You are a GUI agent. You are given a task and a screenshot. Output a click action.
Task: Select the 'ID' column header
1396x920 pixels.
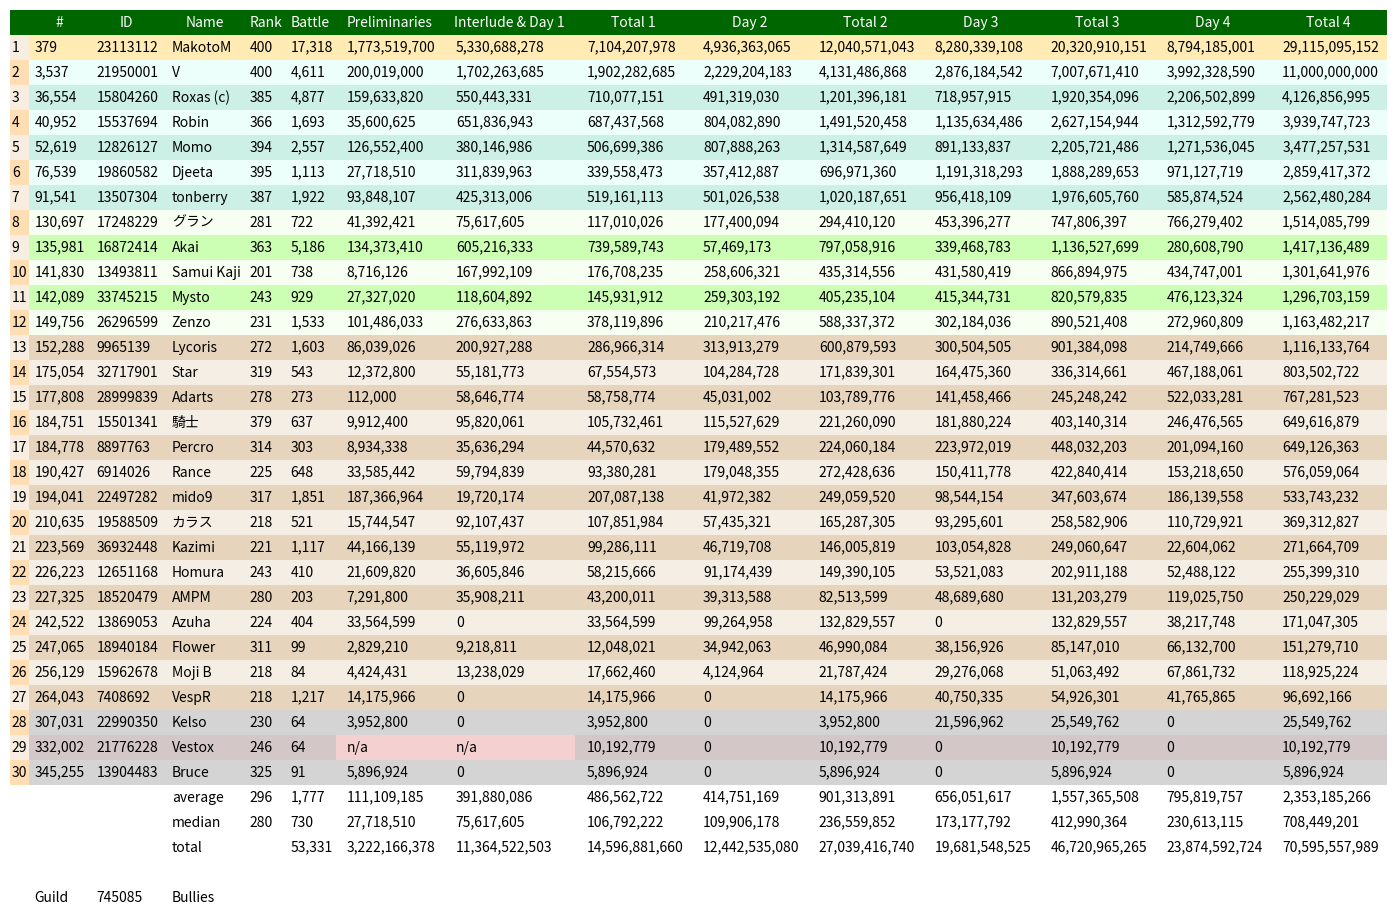pos(126,22)
